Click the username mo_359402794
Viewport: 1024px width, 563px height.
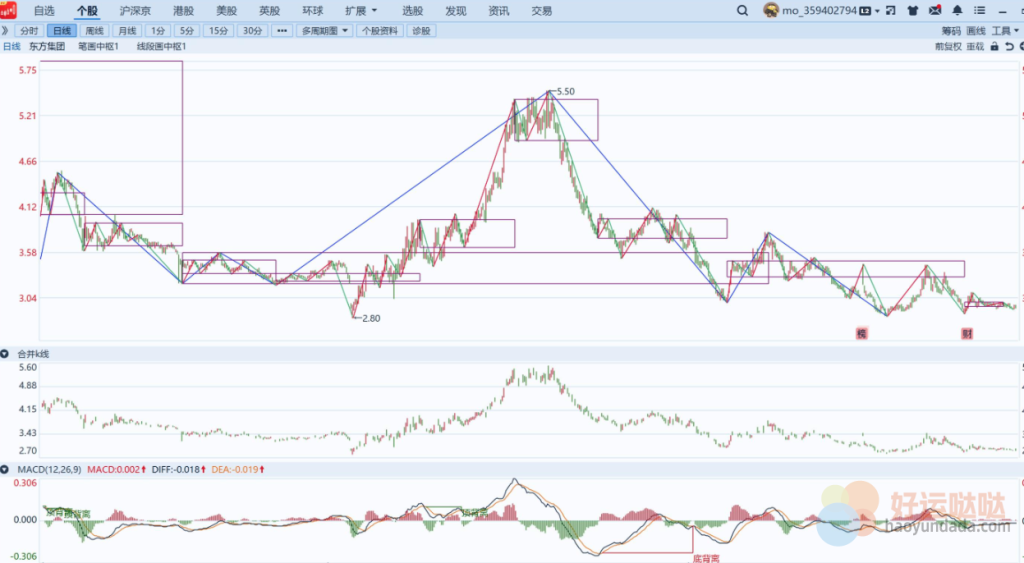tap(820, 11)
